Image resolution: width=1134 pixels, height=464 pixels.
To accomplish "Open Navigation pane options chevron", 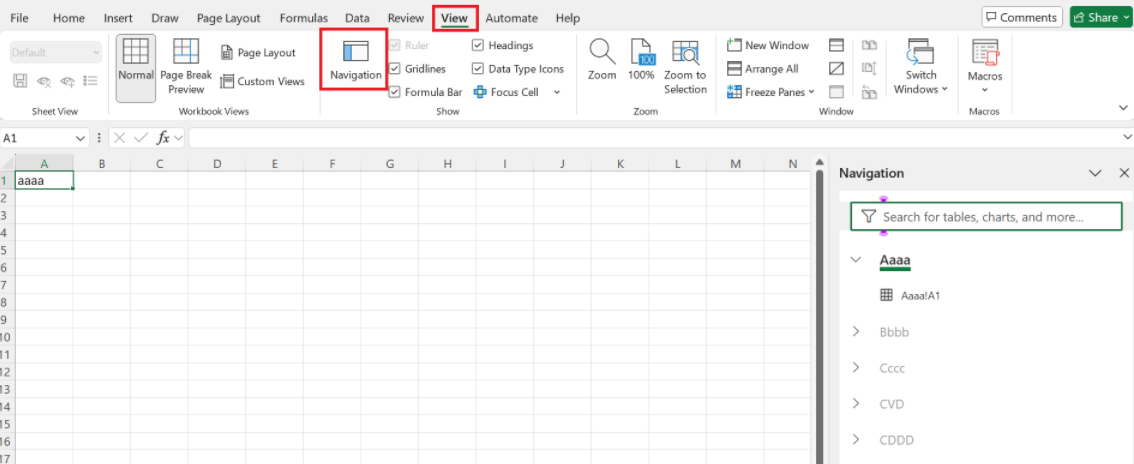I will [x=1096, y=173].
